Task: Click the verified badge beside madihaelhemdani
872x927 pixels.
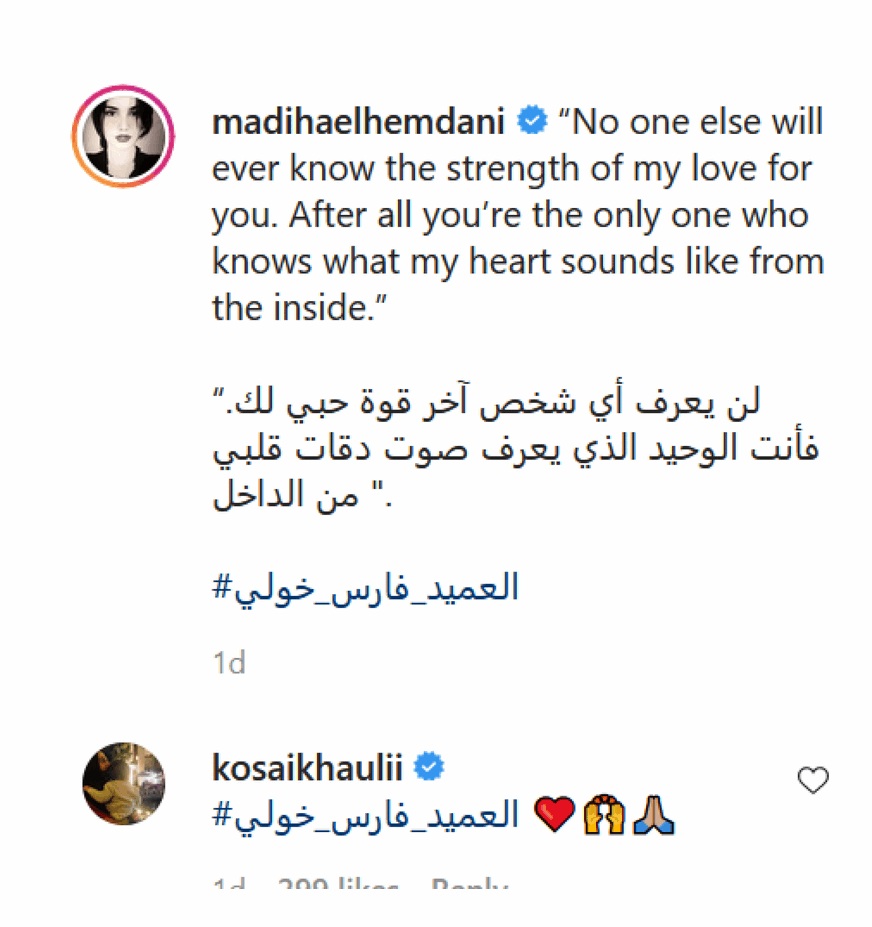Action: pos(533,121)
